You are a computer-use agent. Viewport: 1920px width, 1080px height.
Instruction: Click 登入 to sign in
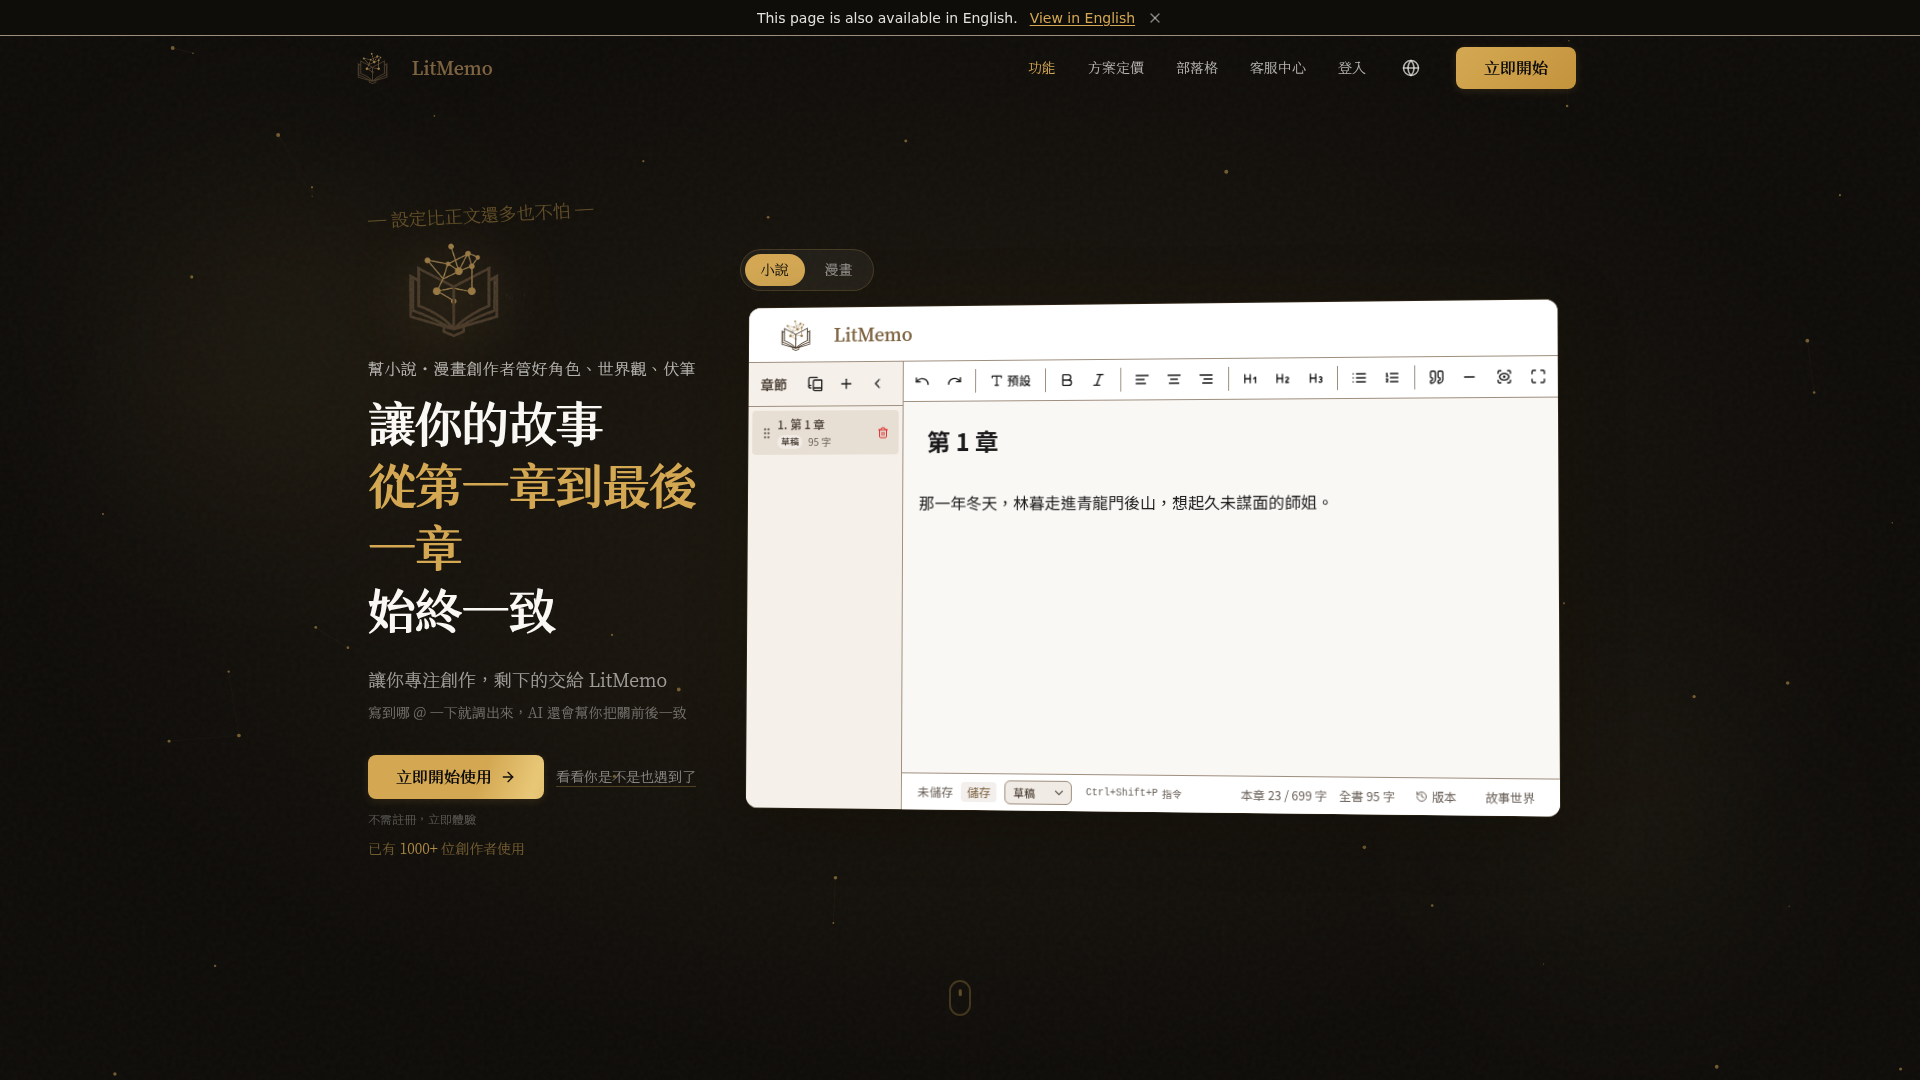(1352, 68)
